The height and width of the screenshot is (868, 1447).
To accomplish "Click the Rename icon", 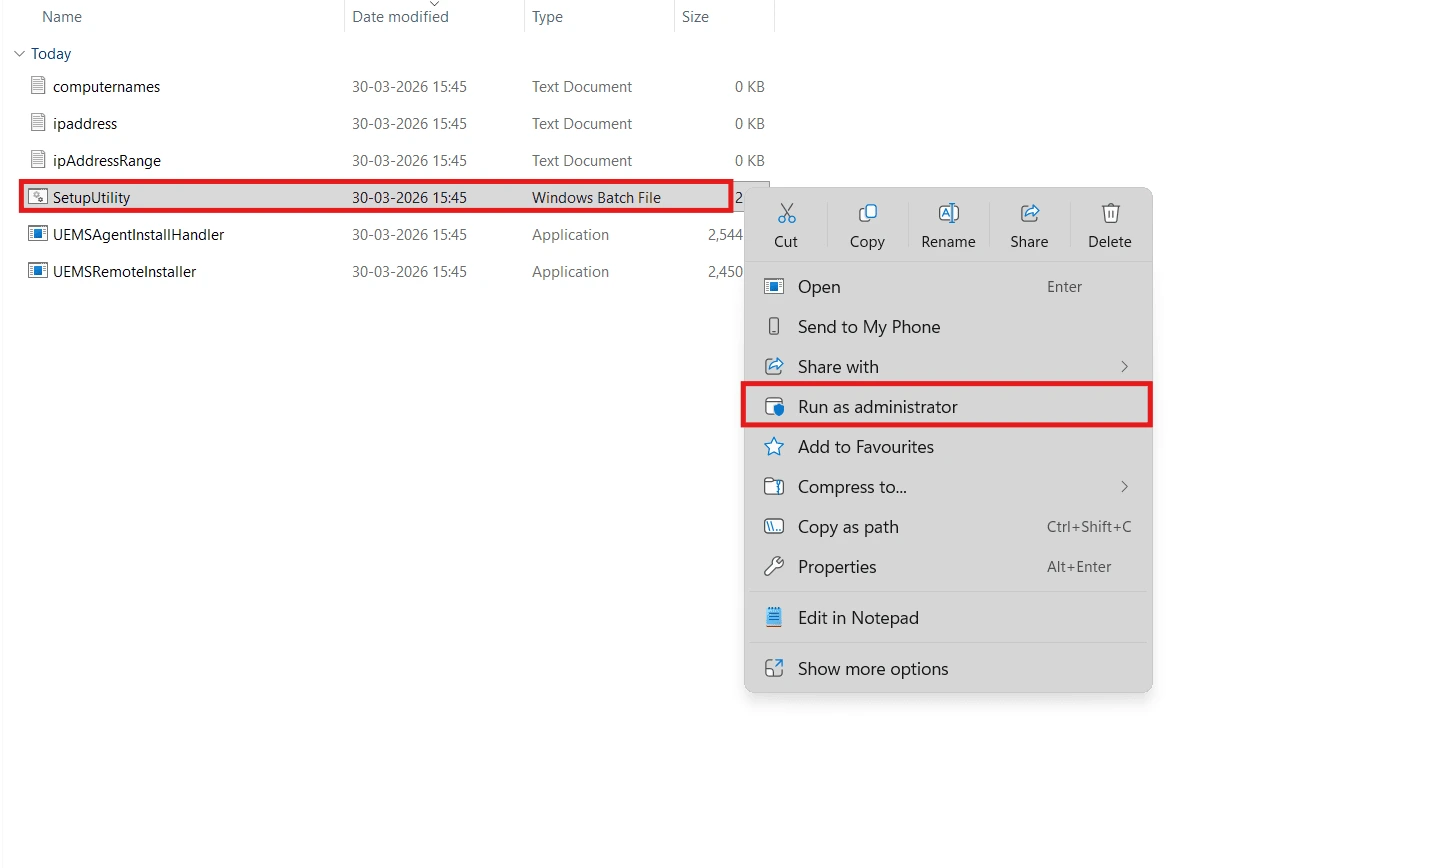I will pyautogui.click(x=948, y=213).
